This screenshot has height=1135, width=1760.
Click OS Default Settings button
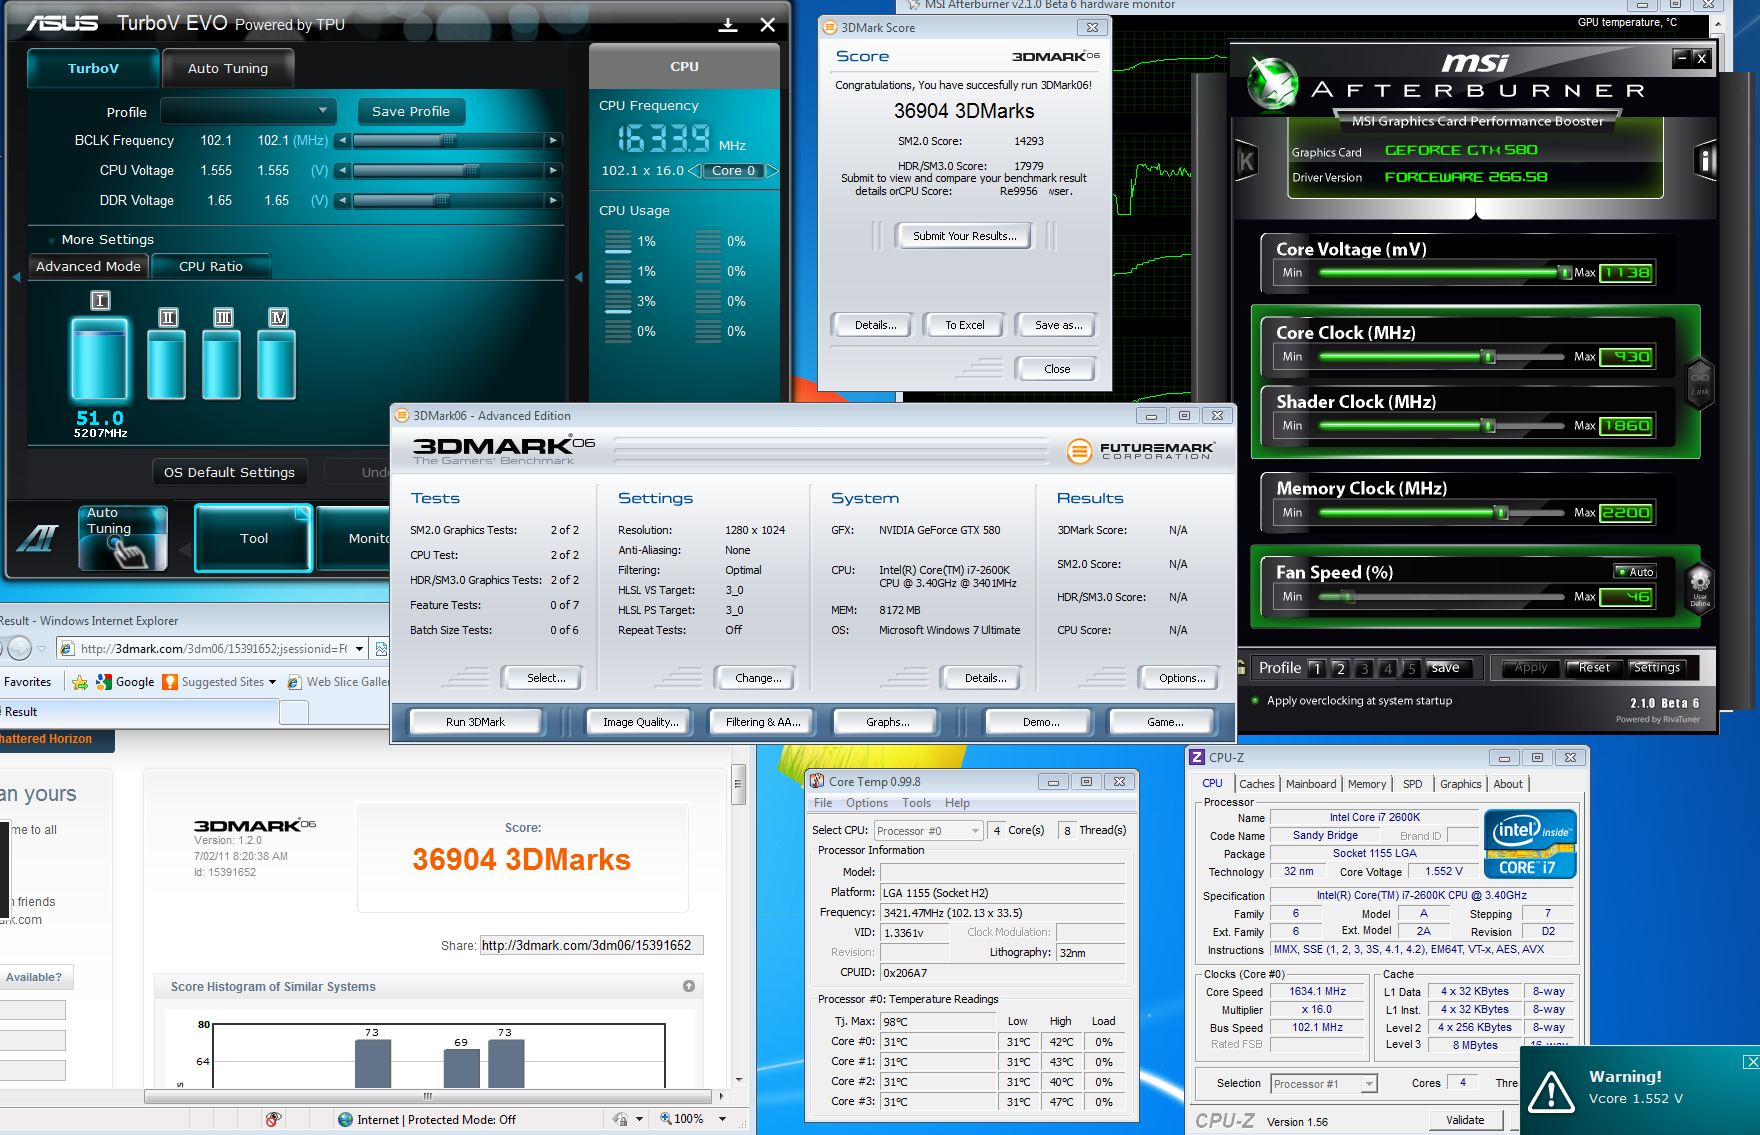click(x=230, y=472)
